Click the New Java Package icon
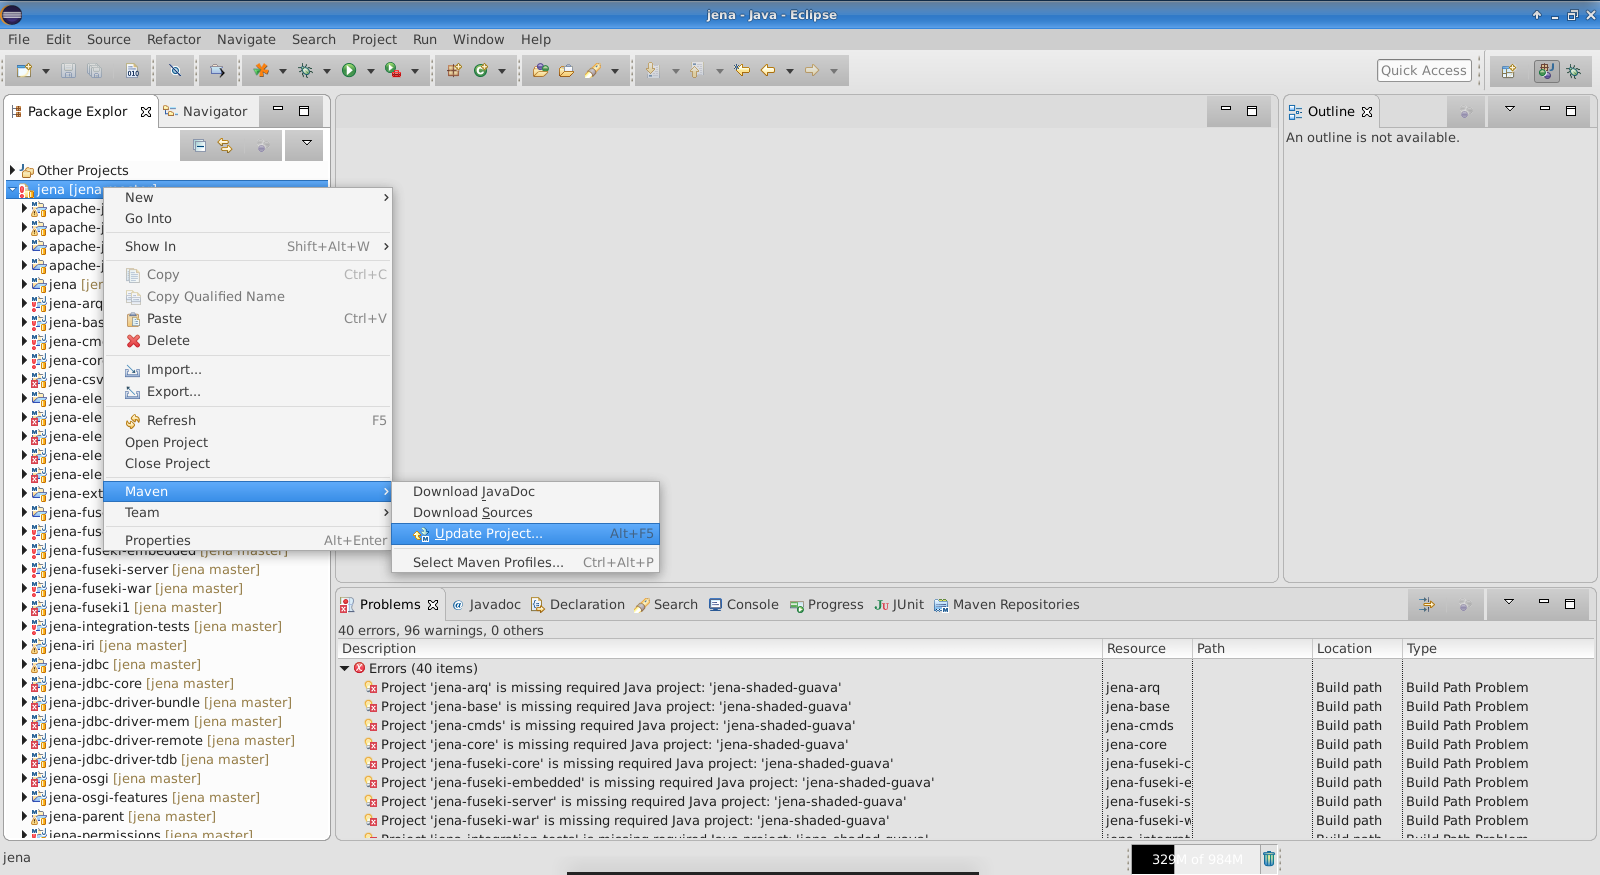Viewport: 1600px width, 875px height. [453, 71]
